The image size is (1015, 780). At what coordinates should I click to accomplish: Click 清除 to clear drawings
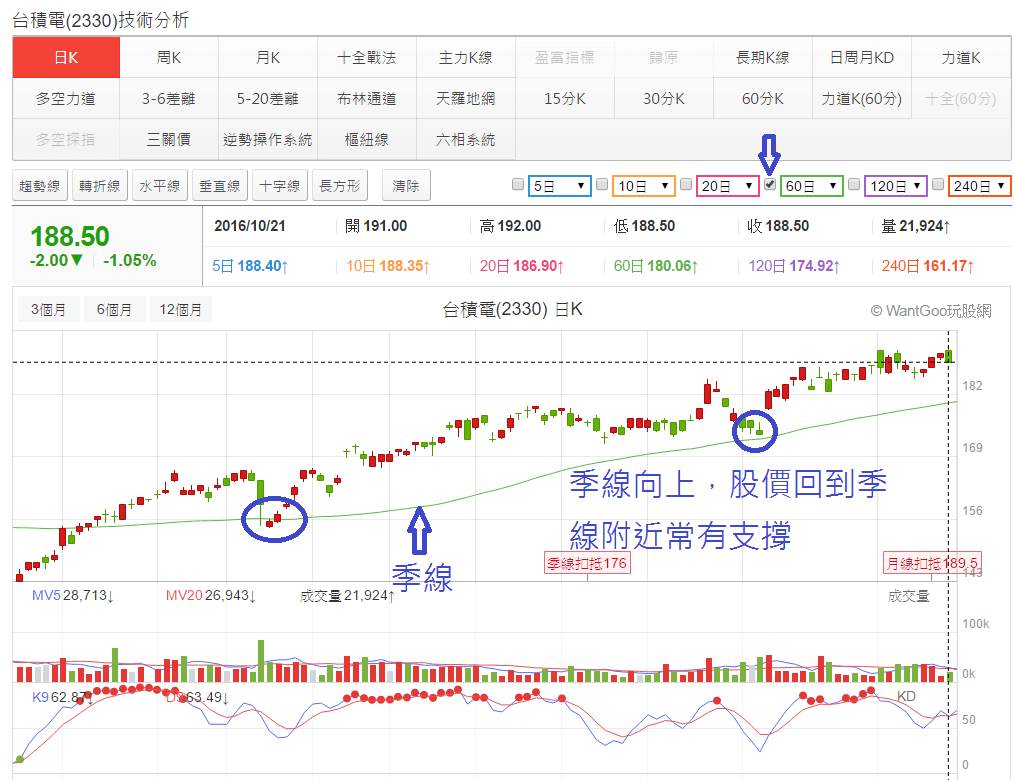[x=405, y=185]
